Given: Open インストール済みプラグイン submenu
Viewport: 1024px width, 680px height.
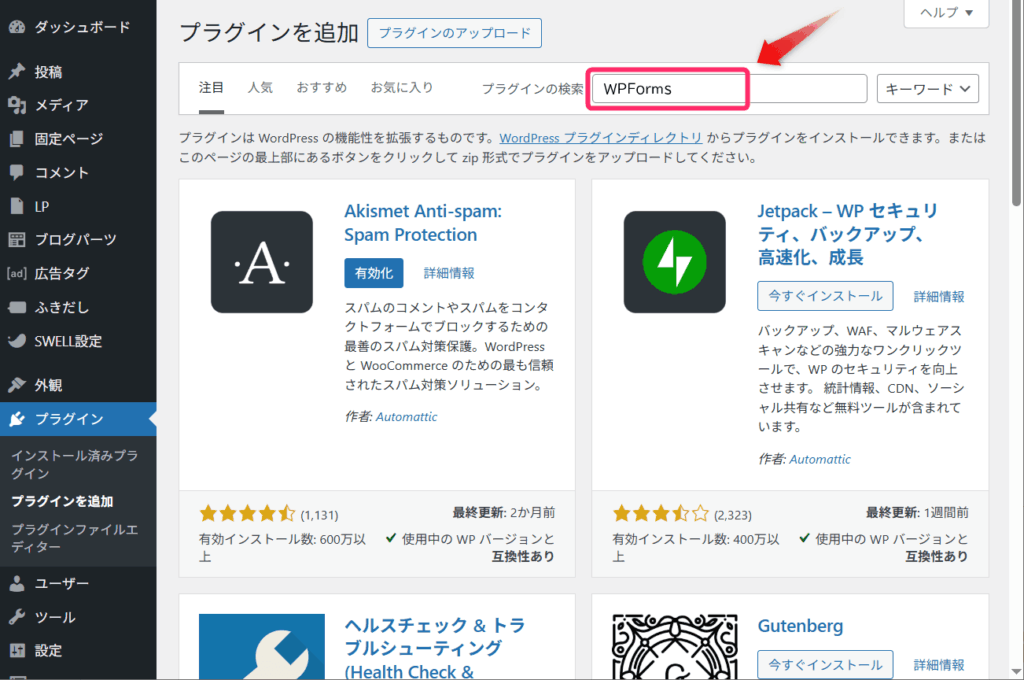Looking at the screenshot, I should tap(74, 464).
